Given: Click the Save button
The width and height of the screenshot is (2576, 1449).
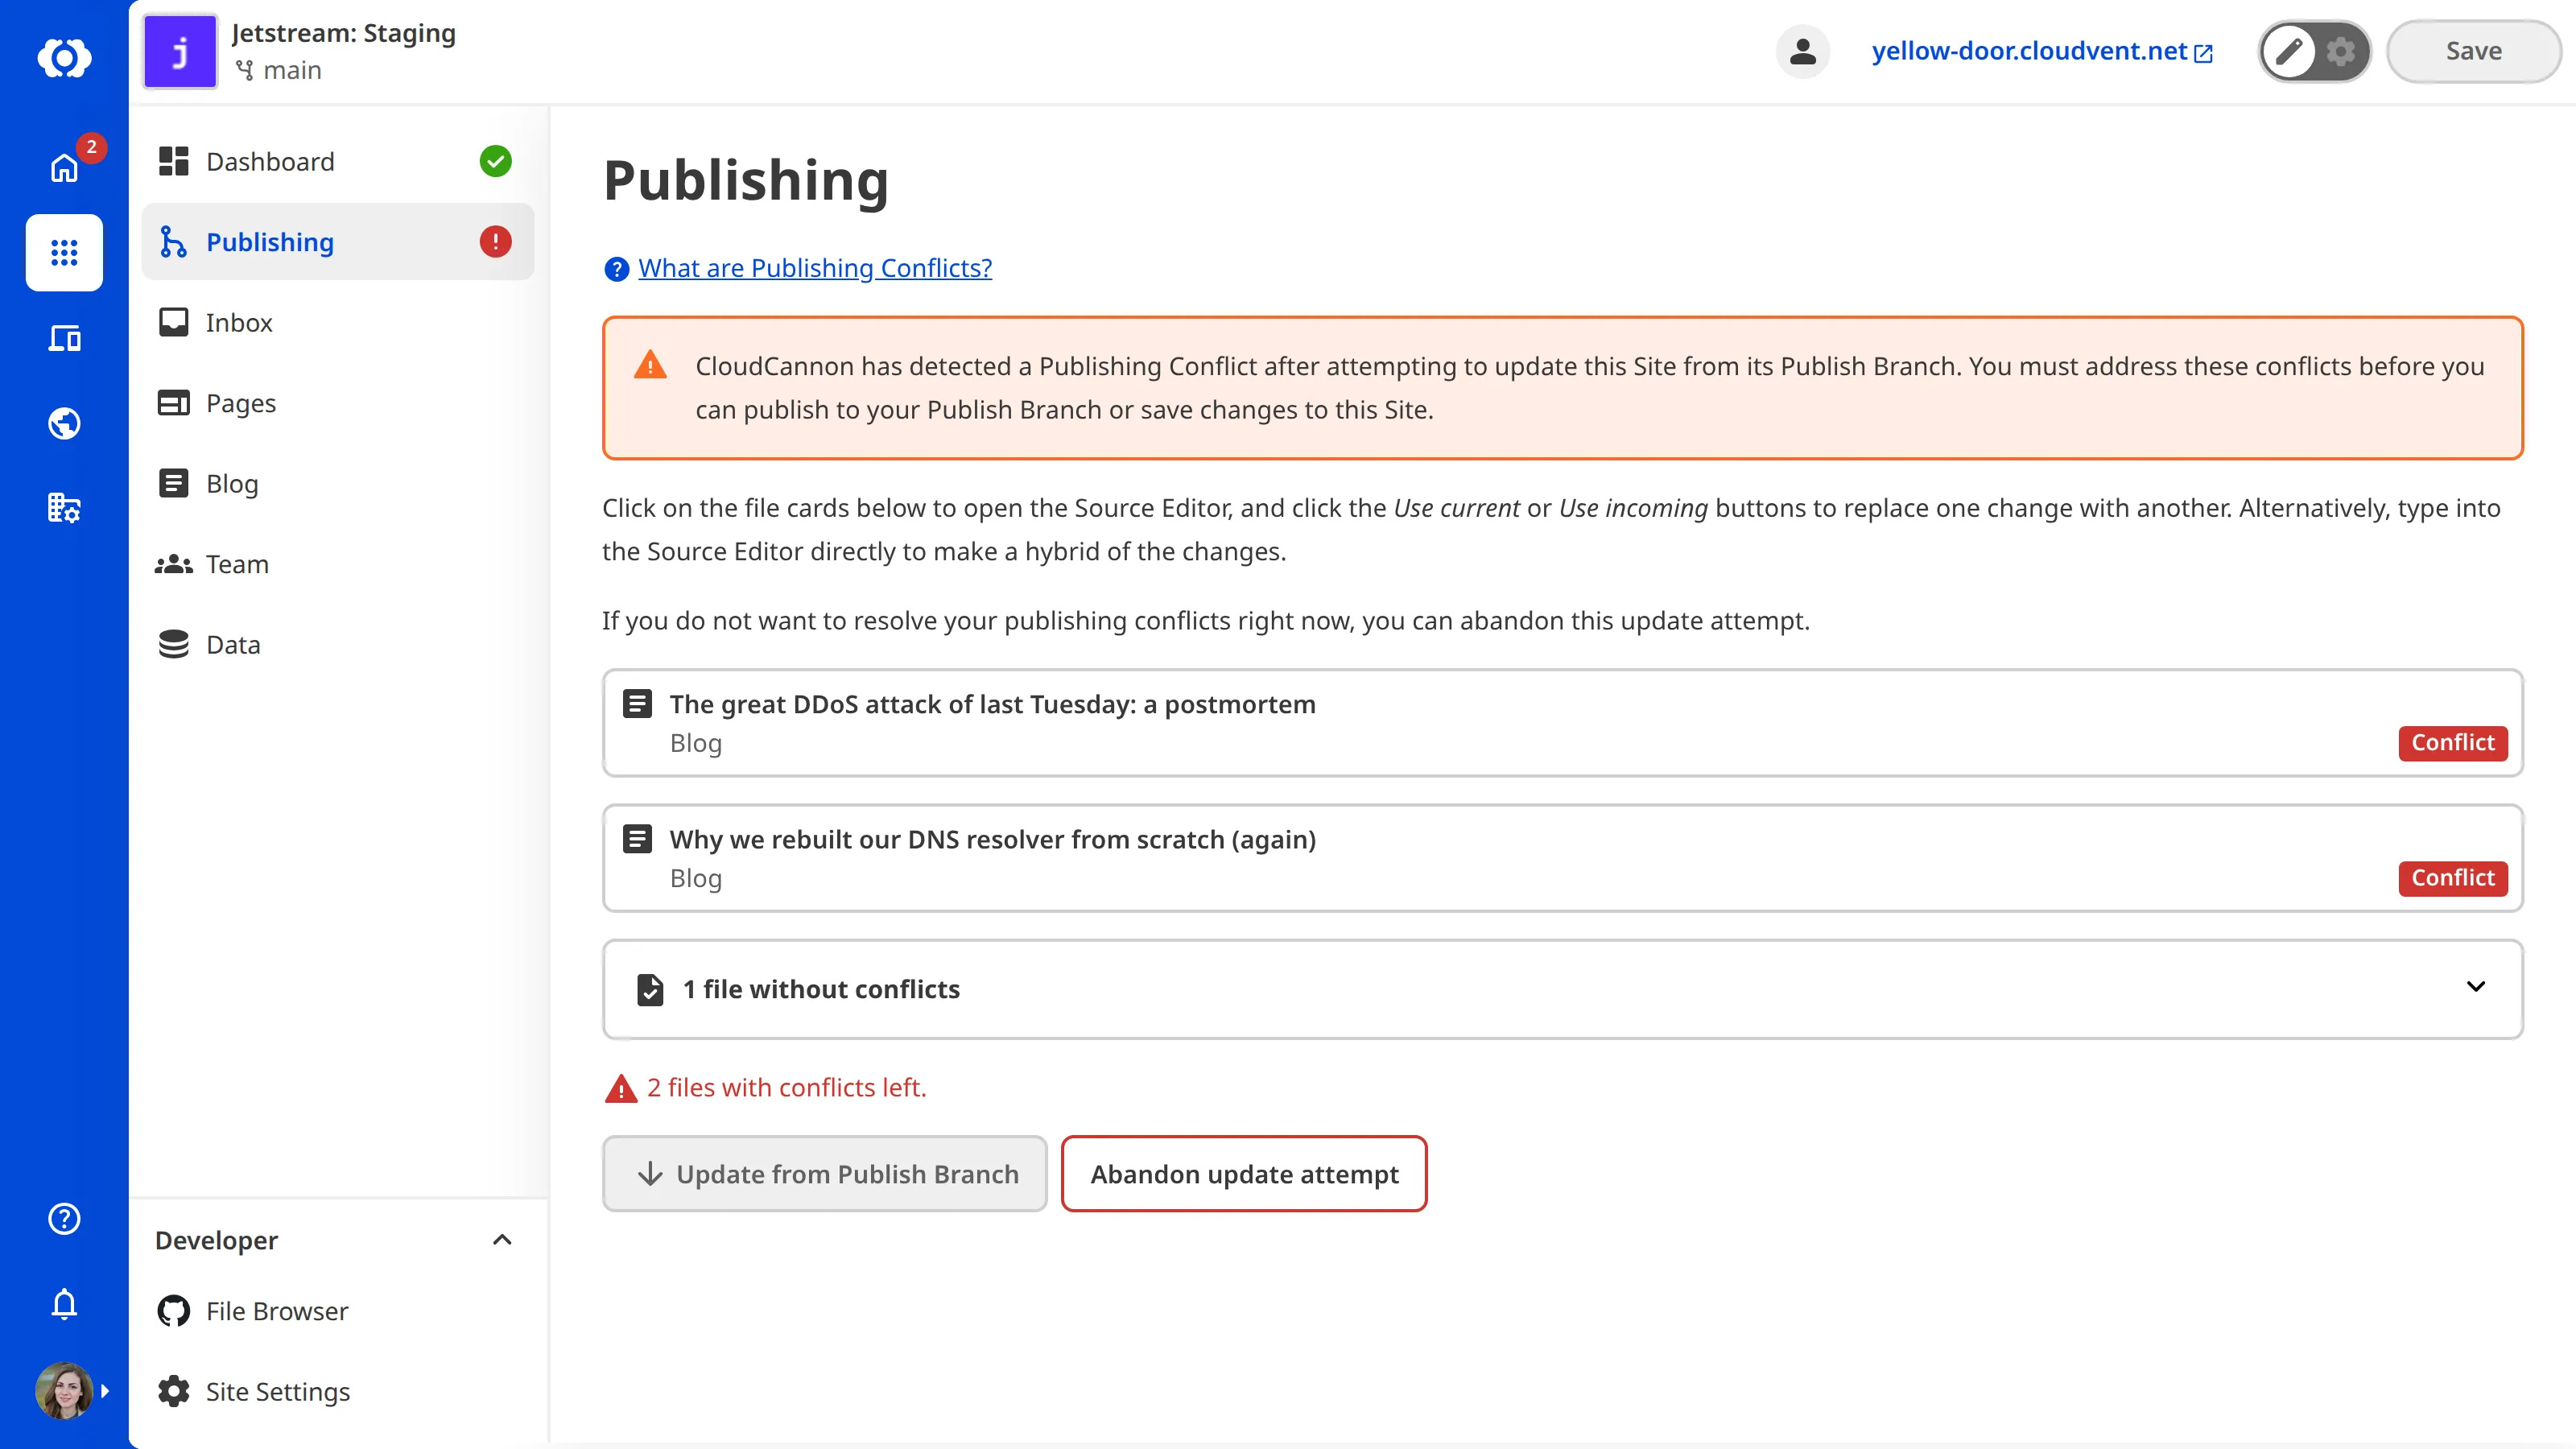Looking at the screenshot, I should click(2473, 51).
